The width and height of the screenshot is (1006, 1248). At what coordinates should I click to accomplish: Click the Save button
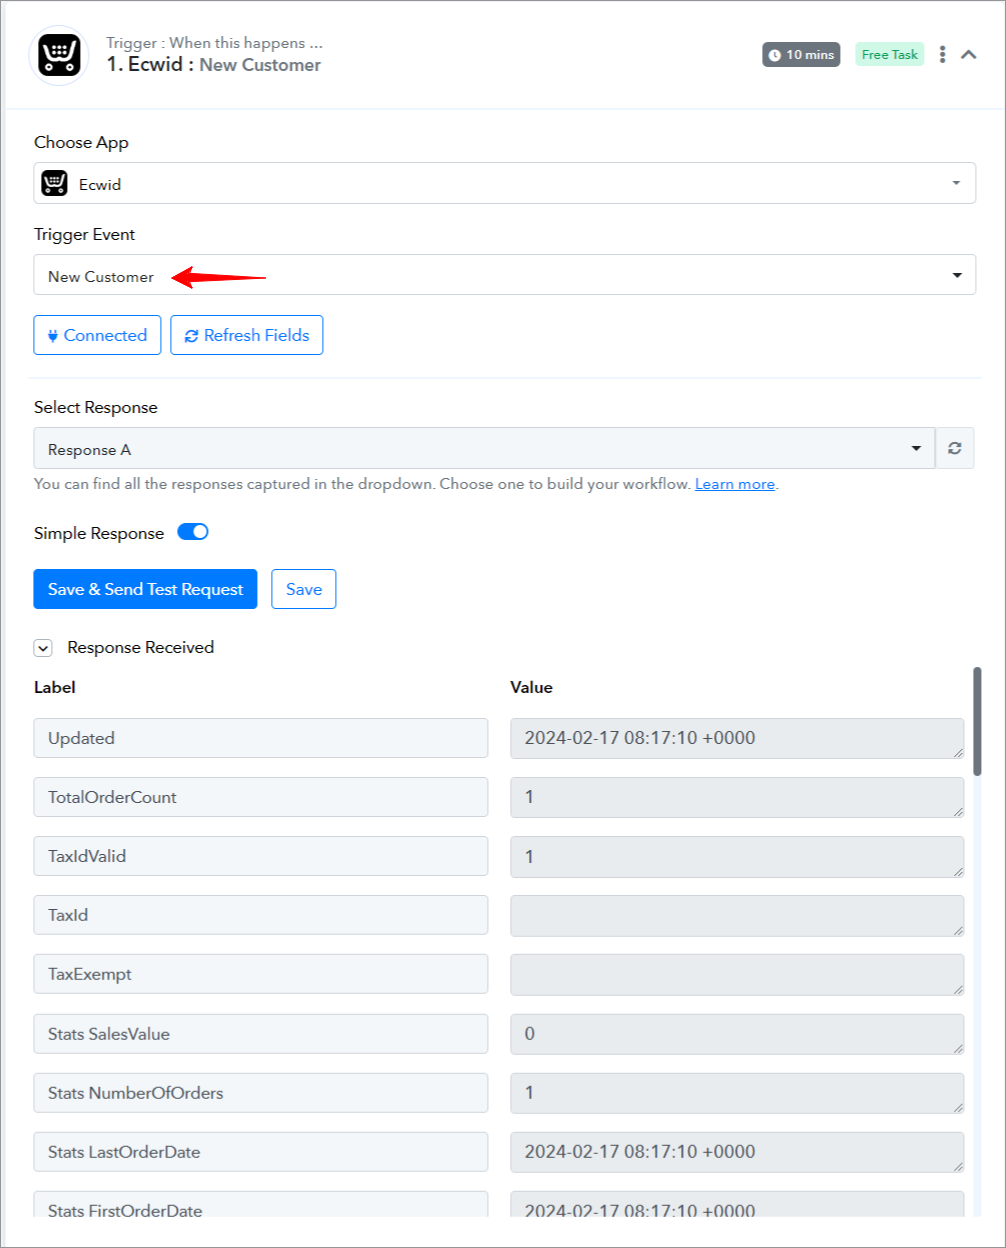click(304, 589)
